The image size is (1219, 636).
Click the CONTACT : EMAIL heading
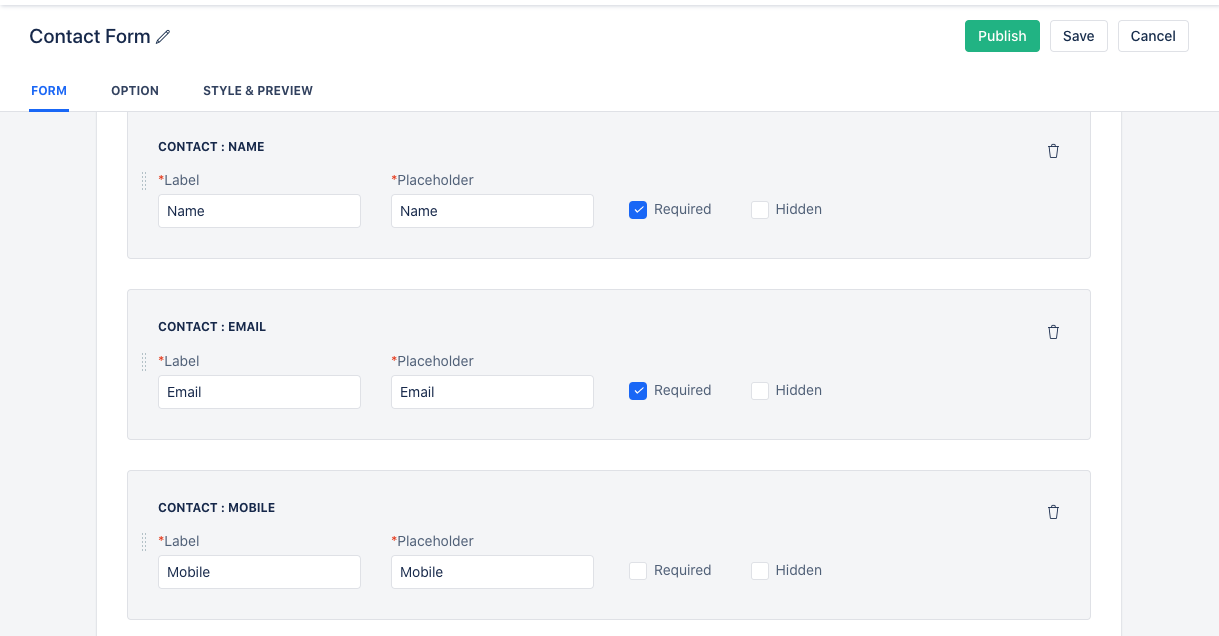212,327
